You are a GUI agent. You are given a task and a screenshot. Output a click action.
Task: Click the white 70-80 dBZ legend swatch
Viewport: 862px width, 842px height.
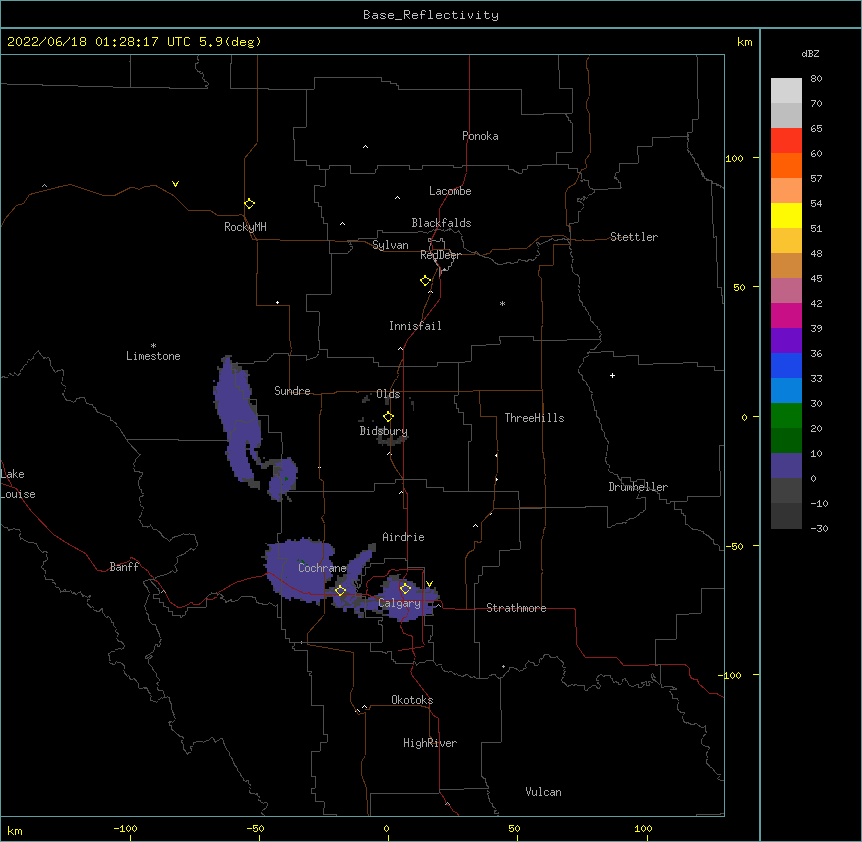point(786,91)
